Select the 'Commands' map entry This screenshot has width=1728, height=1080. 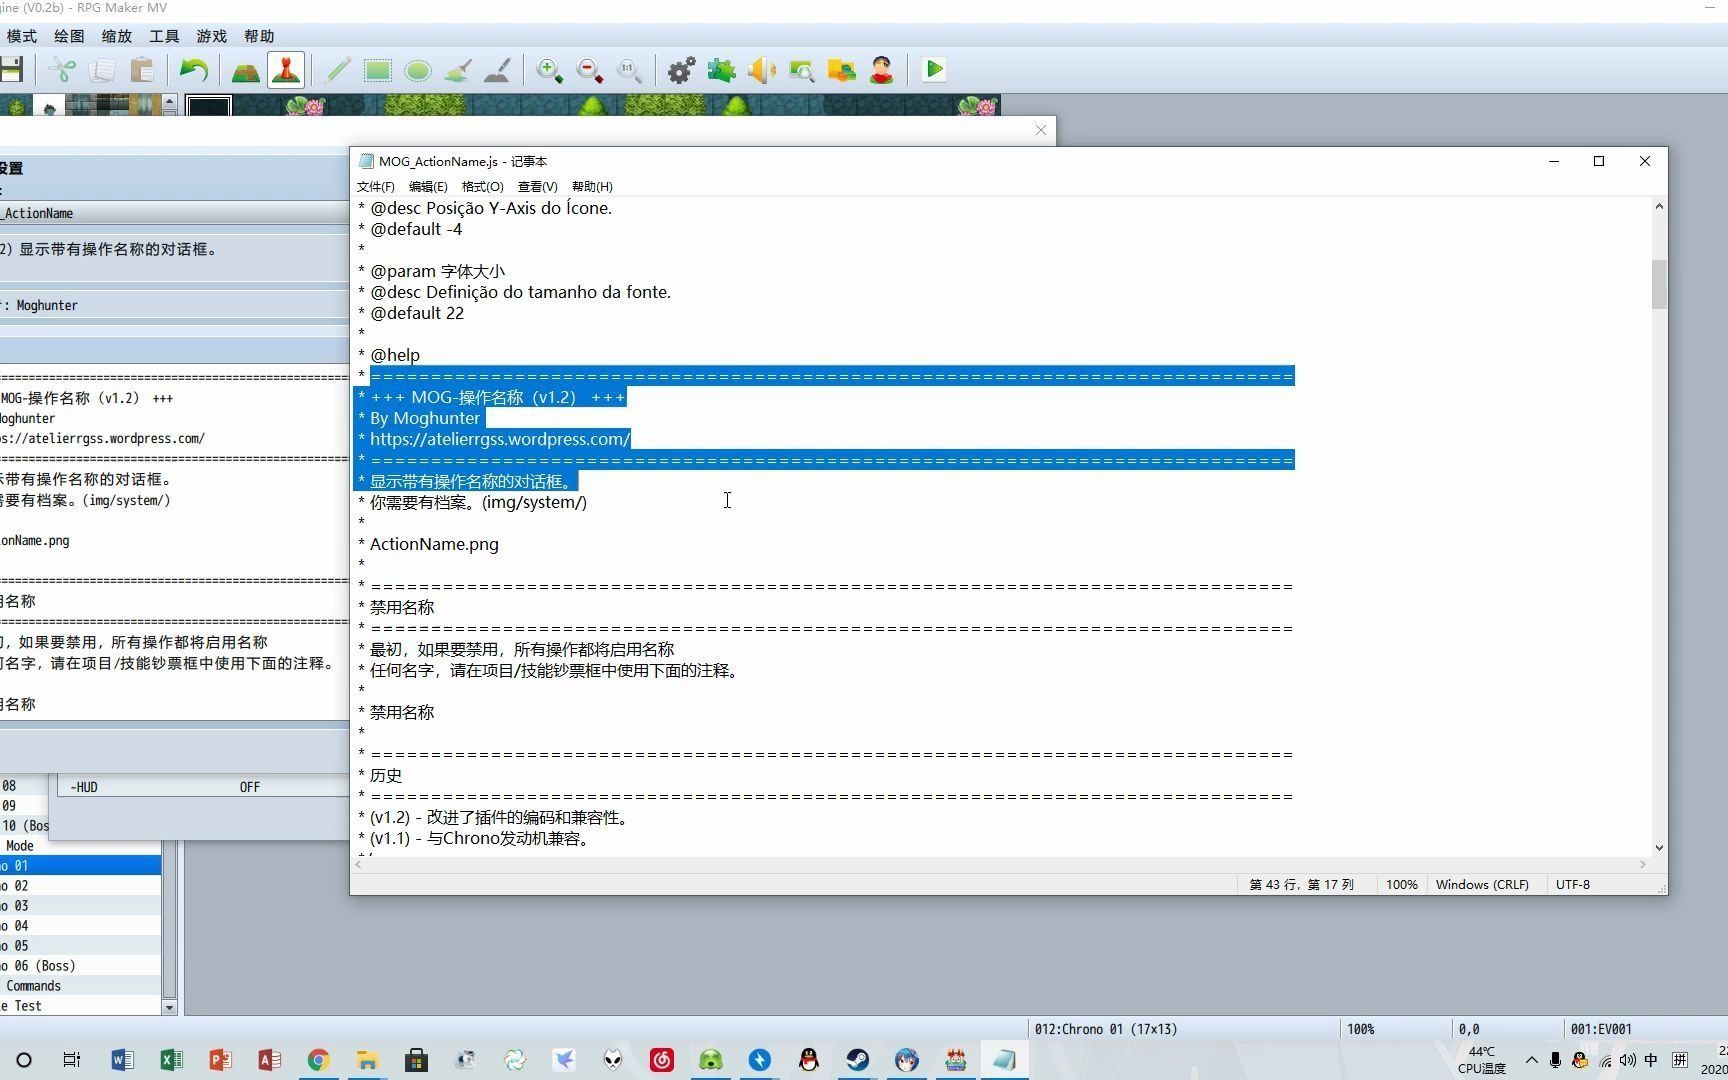80,986
